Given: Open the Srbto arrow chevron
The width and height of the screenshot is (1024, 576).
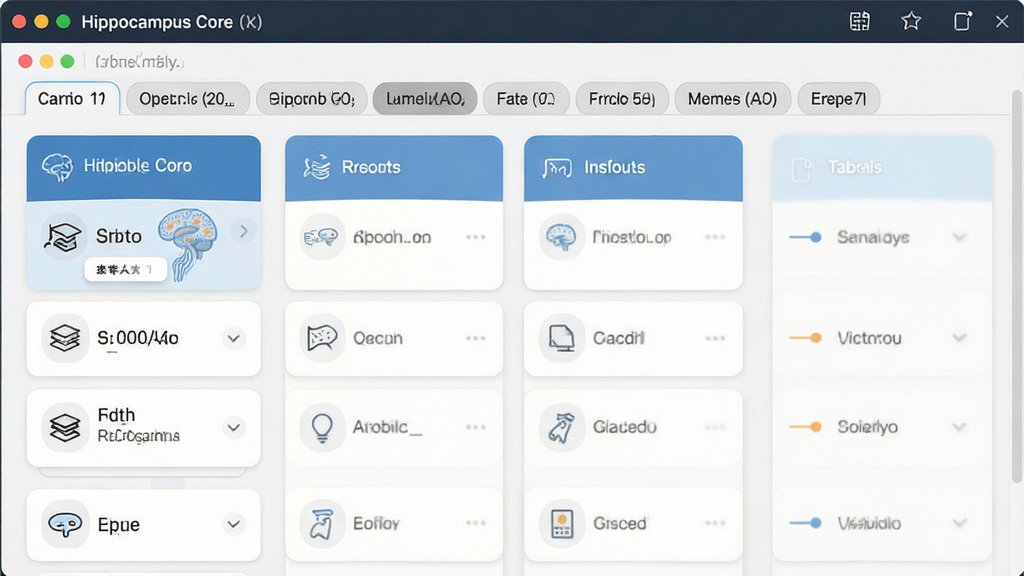Looking at the screenshot, I should point(244,231).
